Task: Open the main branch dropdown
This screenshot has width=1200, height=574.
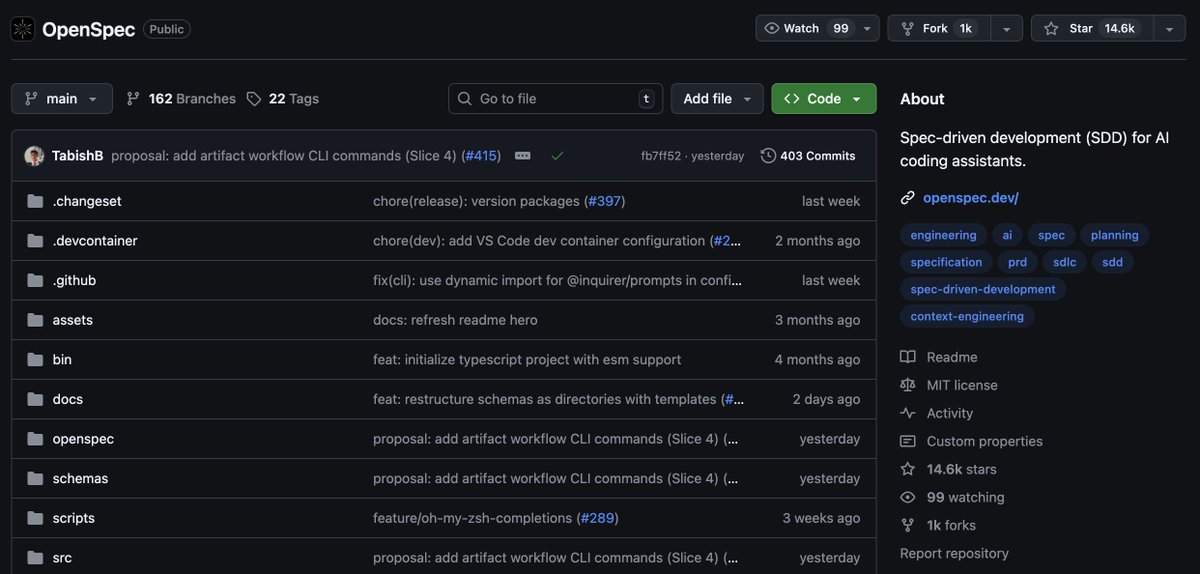Action: [x=62, y=99]
